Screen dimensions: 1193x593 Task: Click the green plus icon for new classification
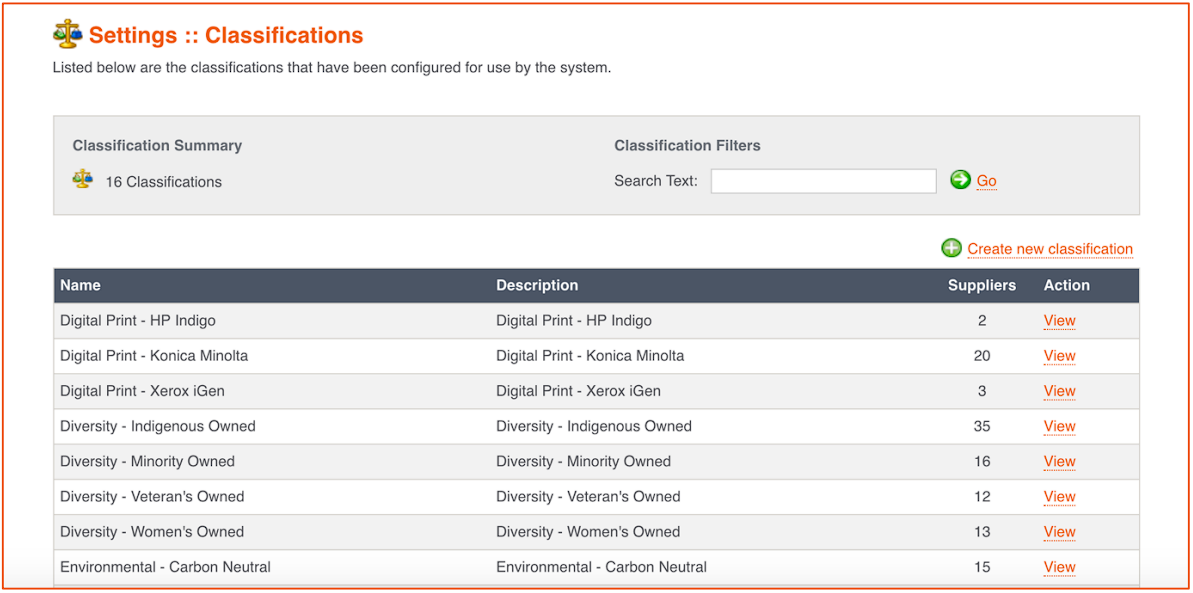pos(951,248)
